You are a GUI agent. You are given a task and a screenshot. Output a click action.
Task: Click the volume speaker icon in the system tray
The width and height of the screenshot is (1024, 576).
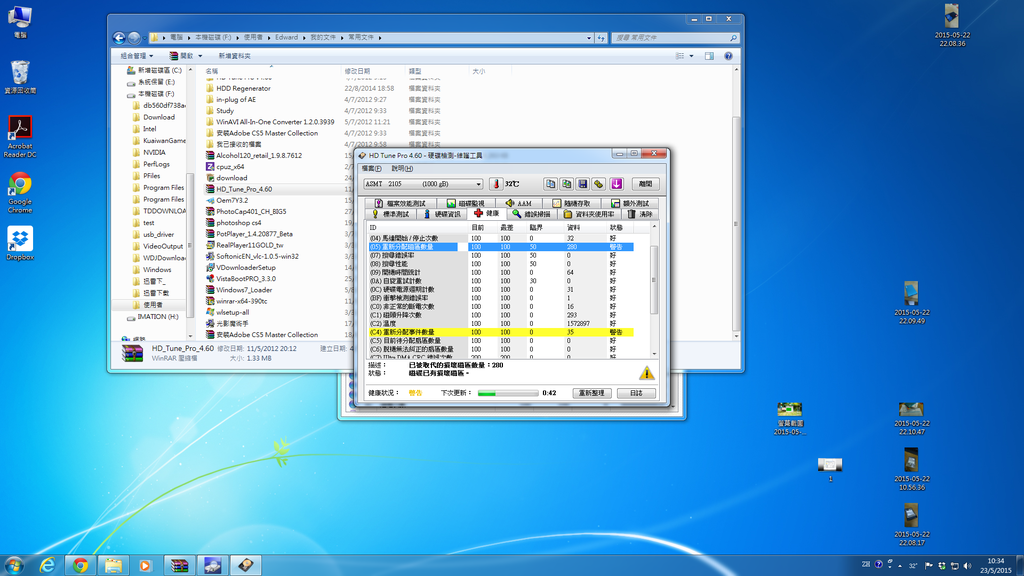click(967, 566)
